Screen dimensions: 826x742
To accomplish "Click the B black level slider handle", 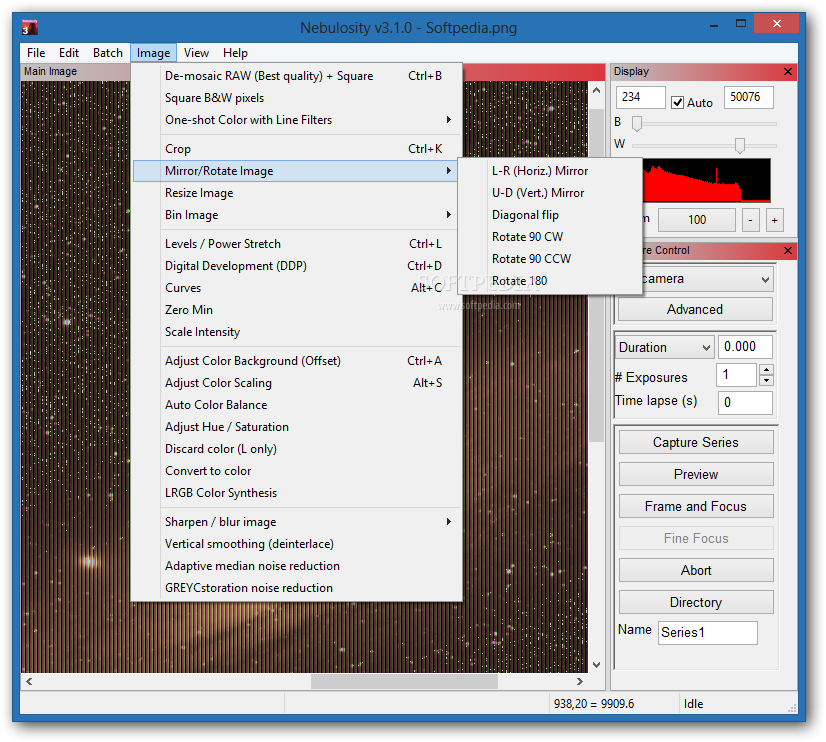I will point(637,123).
